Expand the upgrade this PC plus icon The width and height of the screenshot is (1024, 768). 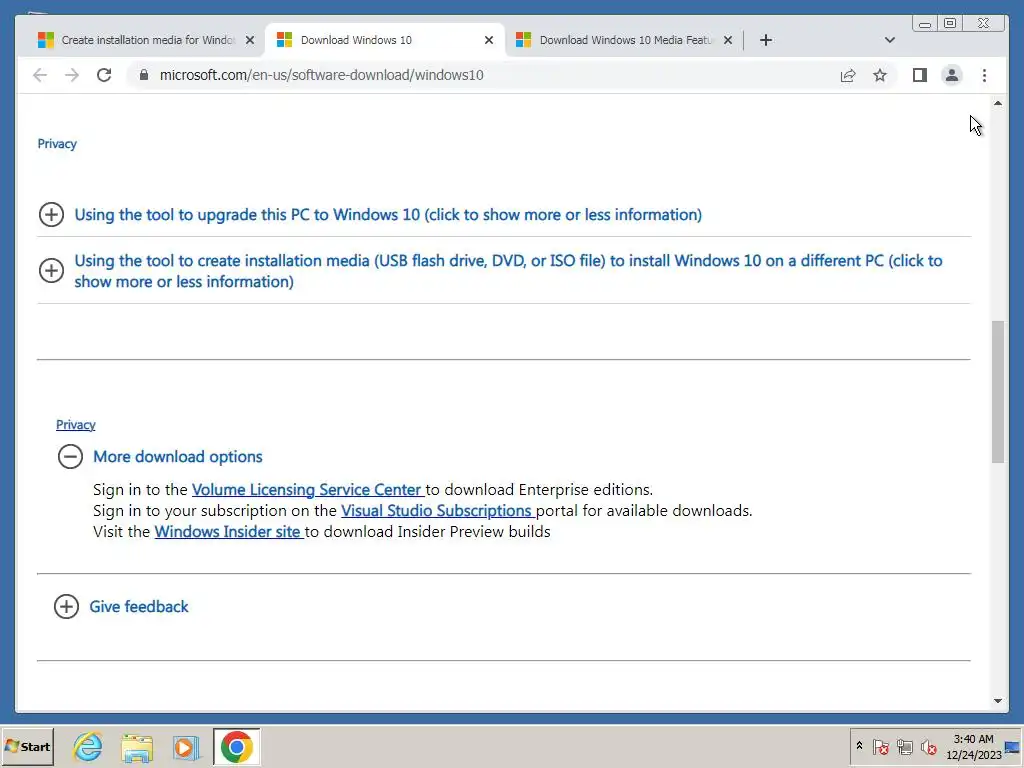pyautogui.click(x=51, y=214)
